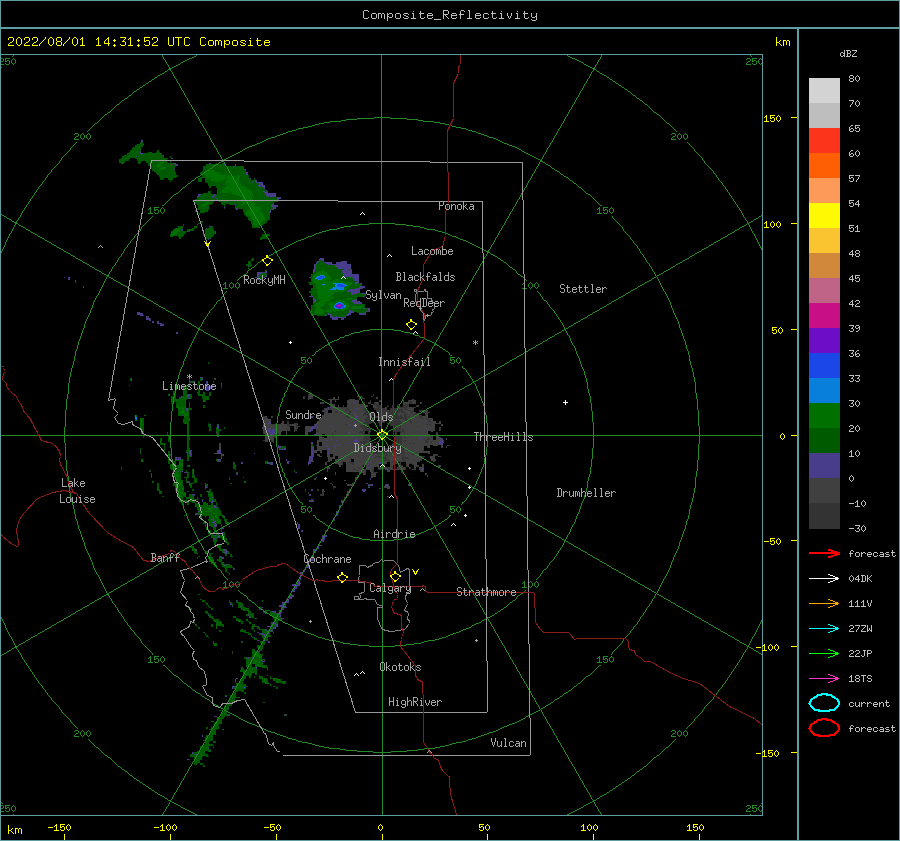Image resolution: width=900 pixels, height=841 pixels.
Task: Select the orange 111V arrow in the legend
Action: 824,603
